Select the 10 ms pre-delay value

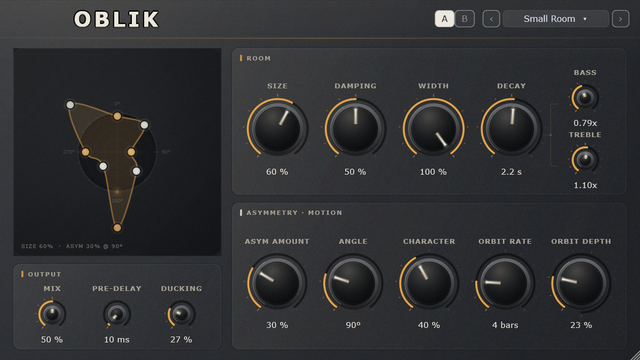tap(117, 340)
